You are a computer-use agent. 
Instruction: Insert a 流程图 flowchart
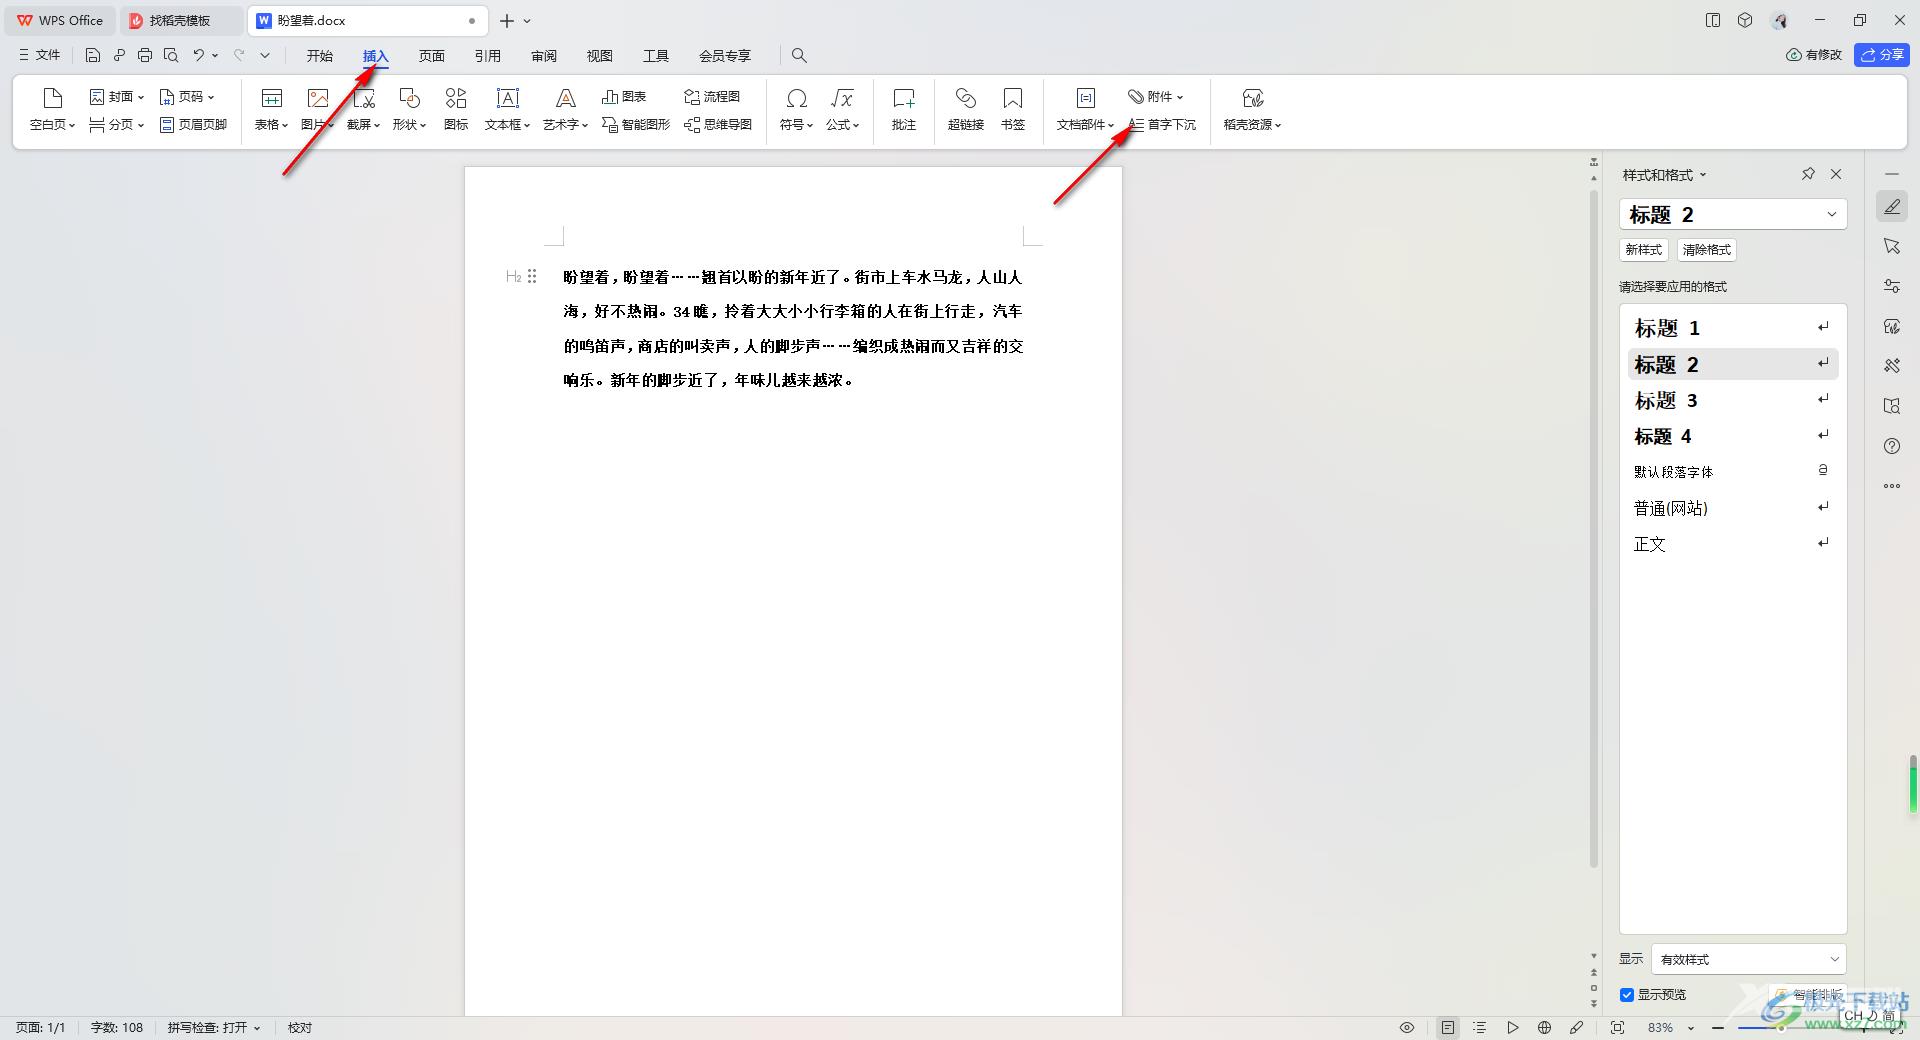coord(712,97)
